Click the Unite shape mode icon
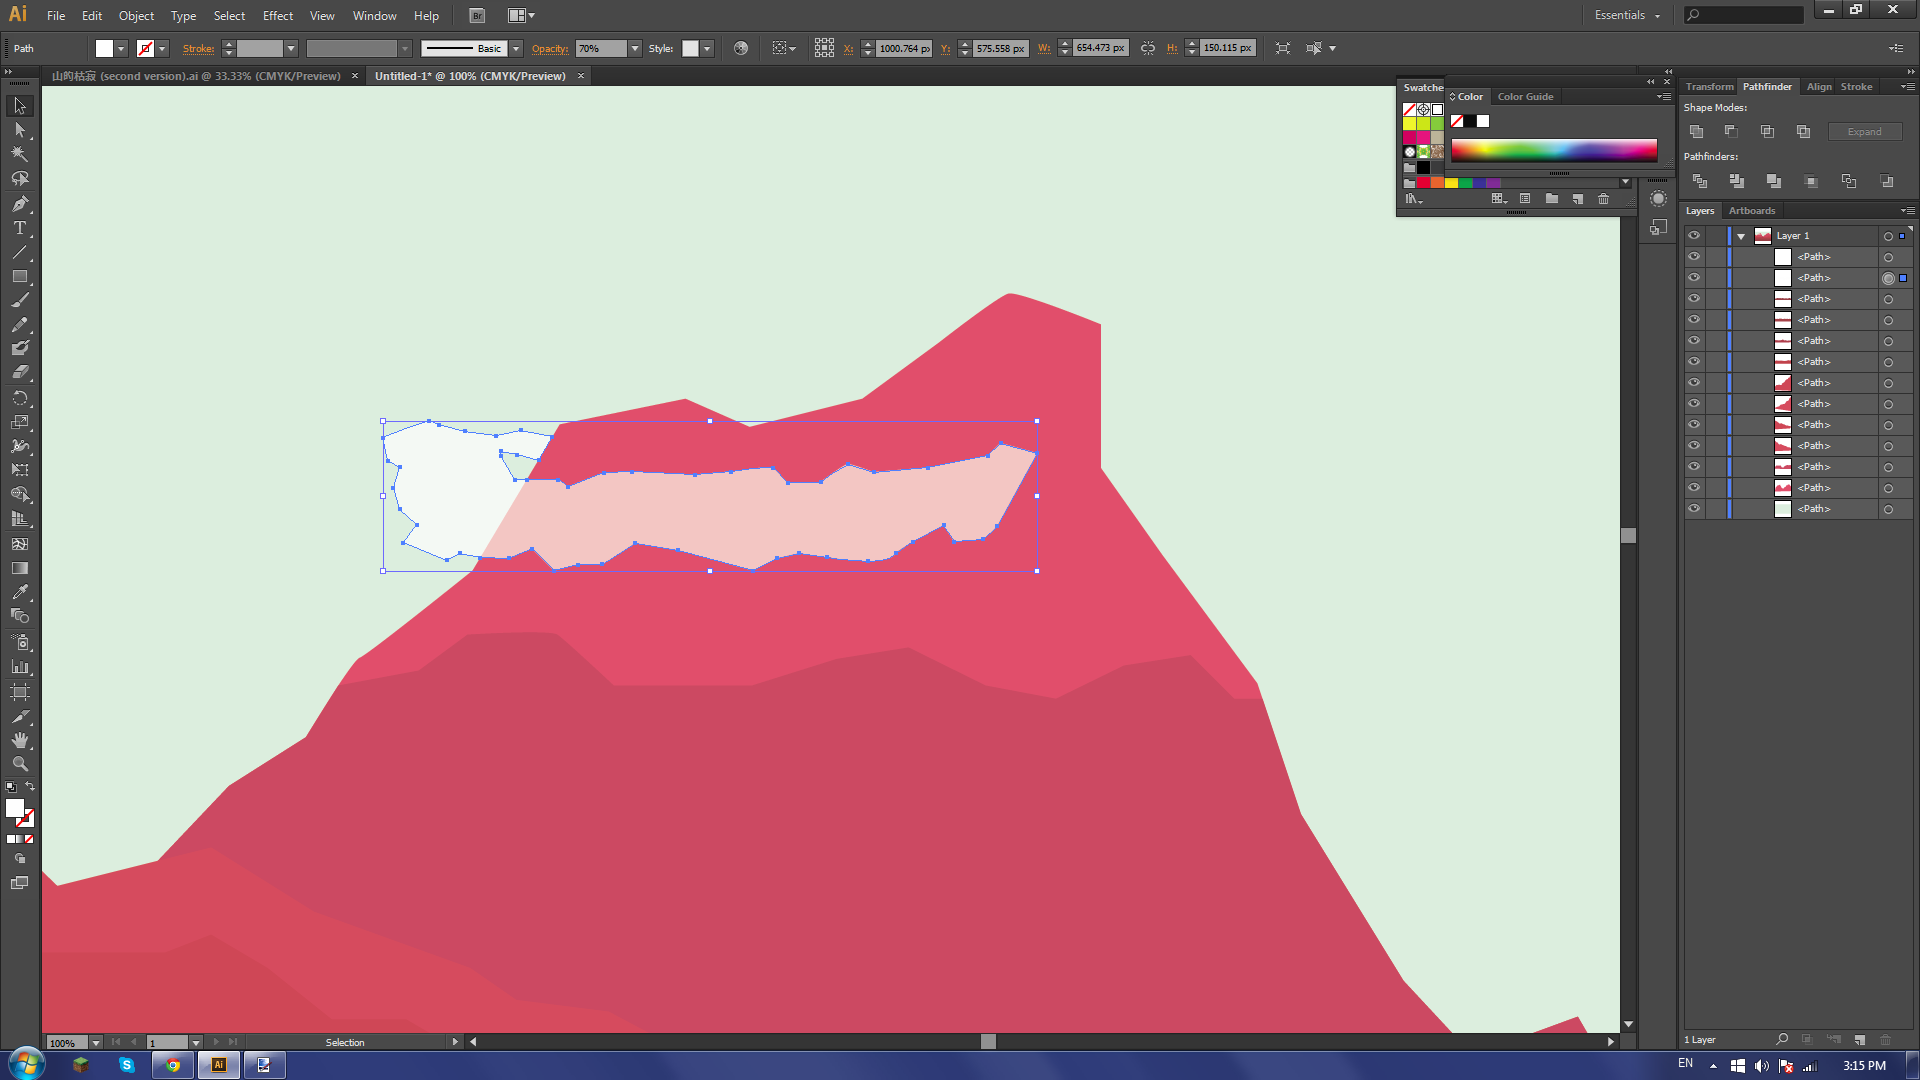This screenshot has height=1080, width=1920. 1697,132
